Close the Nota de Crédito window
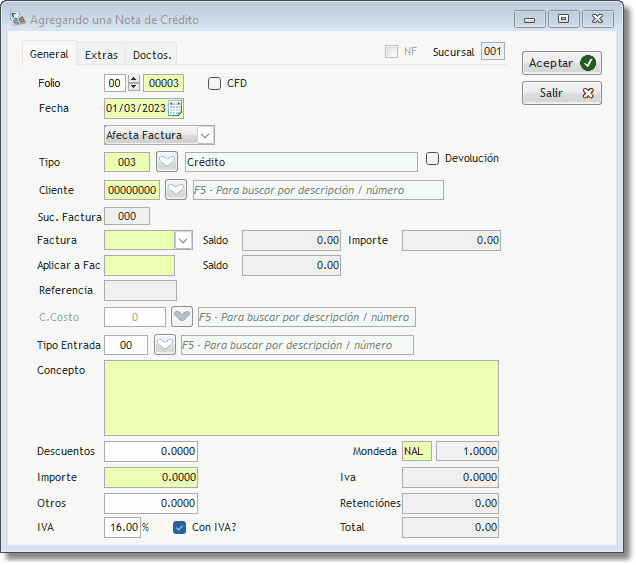The height and width of the screenshot is (565, 636). point(597,19)
